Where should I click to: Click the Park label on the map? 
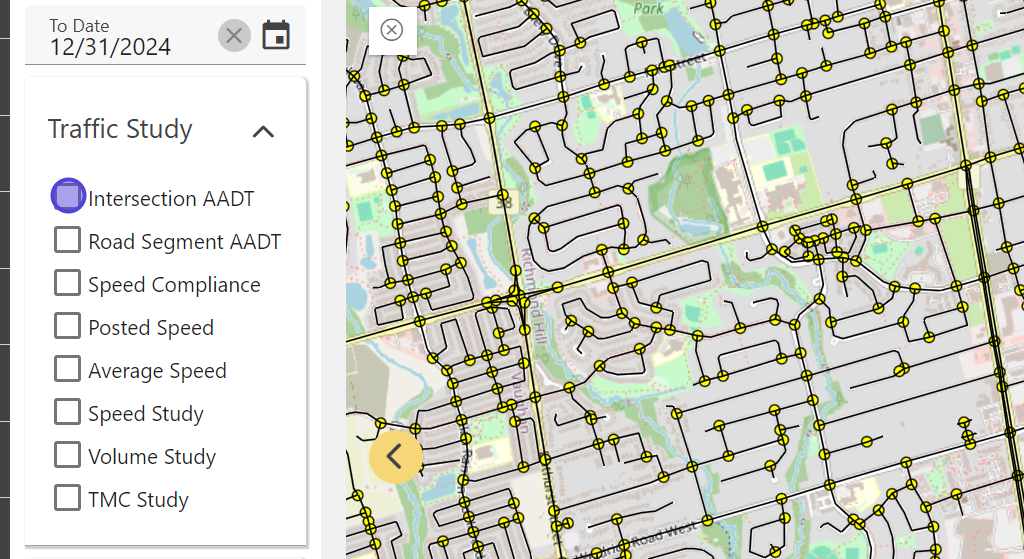coord(649,8)
